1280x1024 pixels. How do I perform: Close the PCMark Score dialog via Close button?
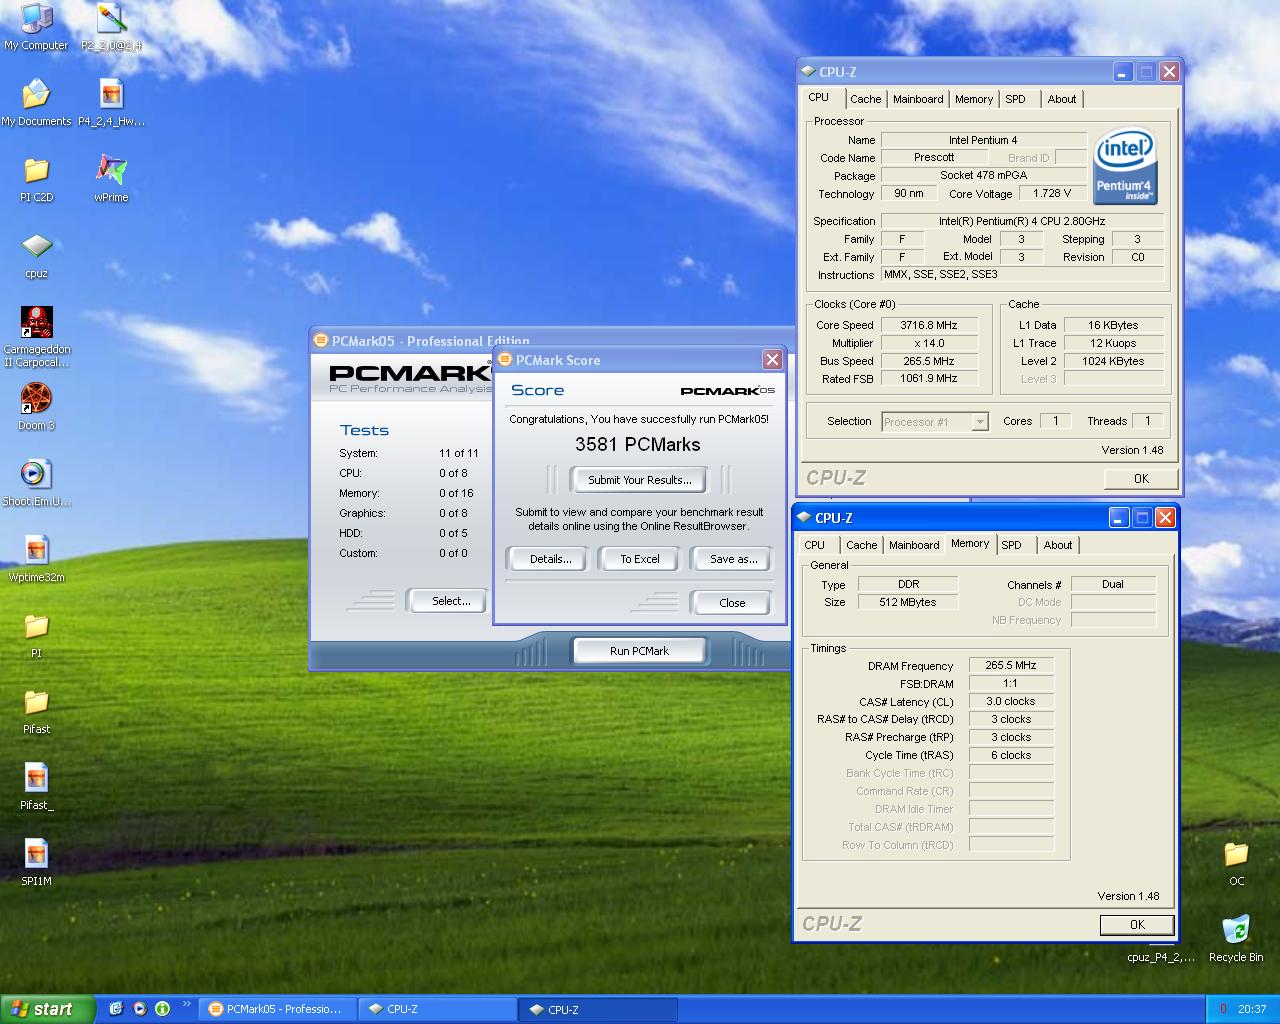tap(732, 603)
